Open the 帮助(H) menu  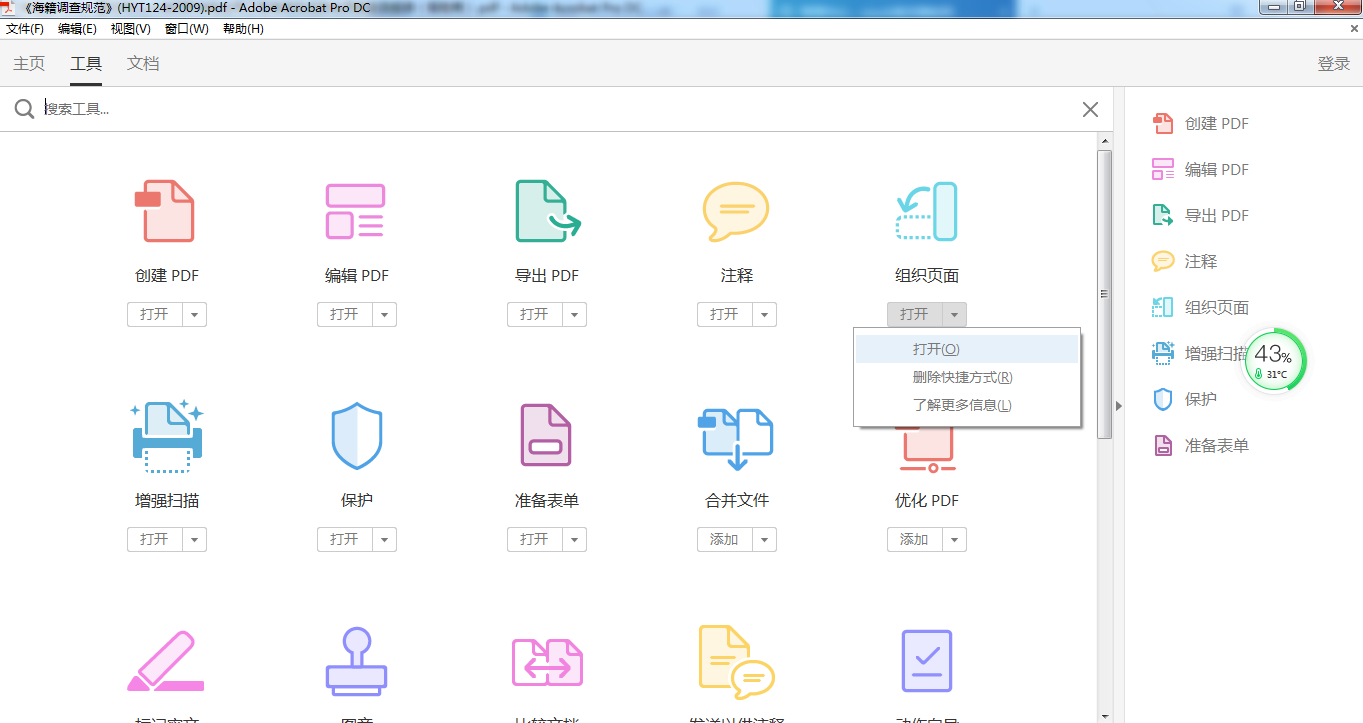[243, 29]
